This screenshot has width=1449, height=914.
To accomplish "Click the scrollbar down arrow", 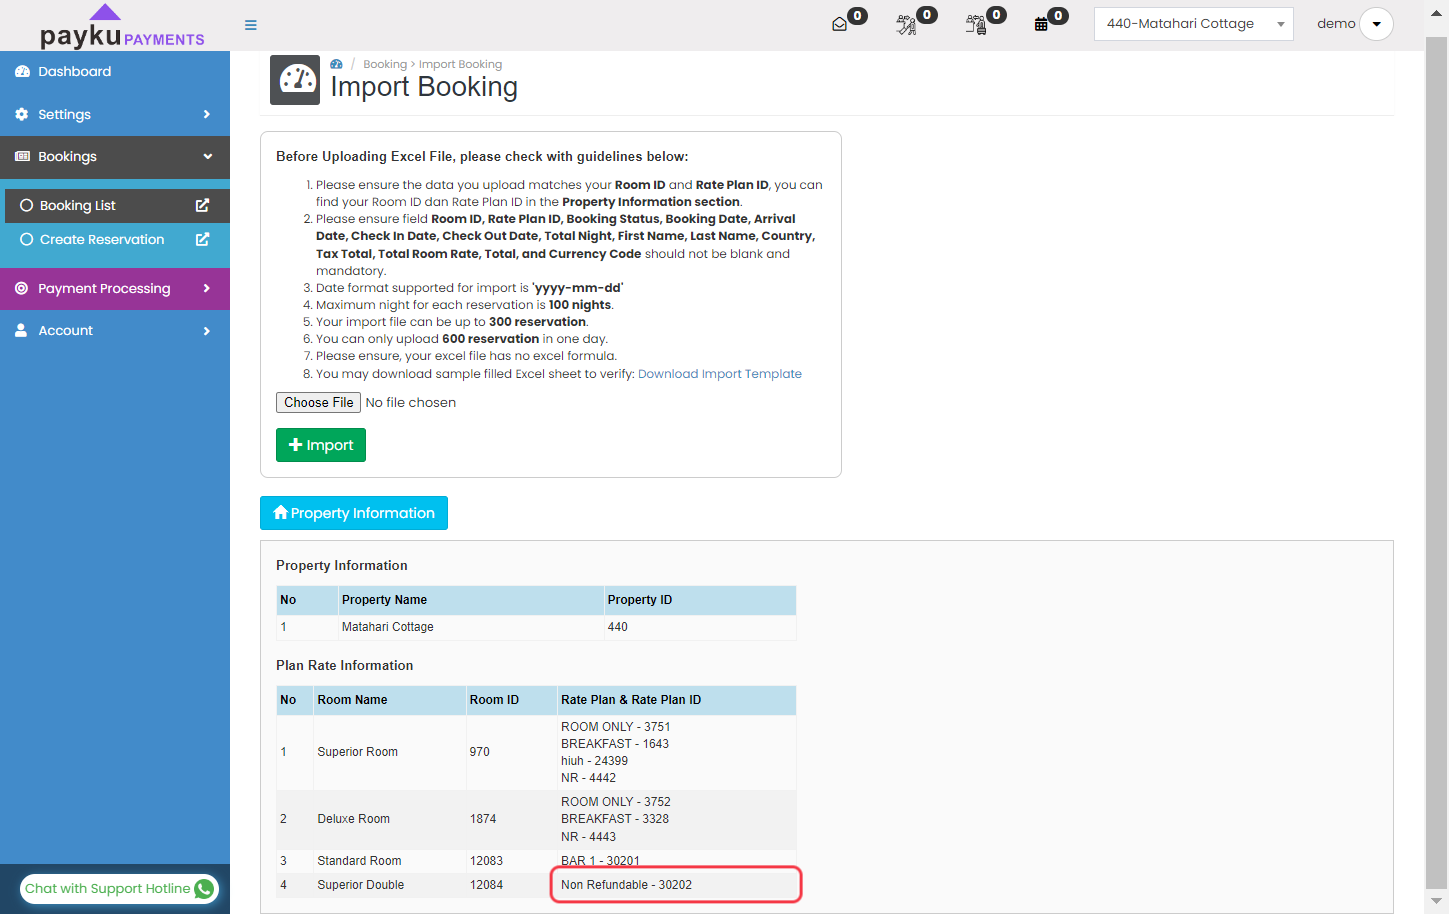I will pyautogui.click(x=1436, y=902).
